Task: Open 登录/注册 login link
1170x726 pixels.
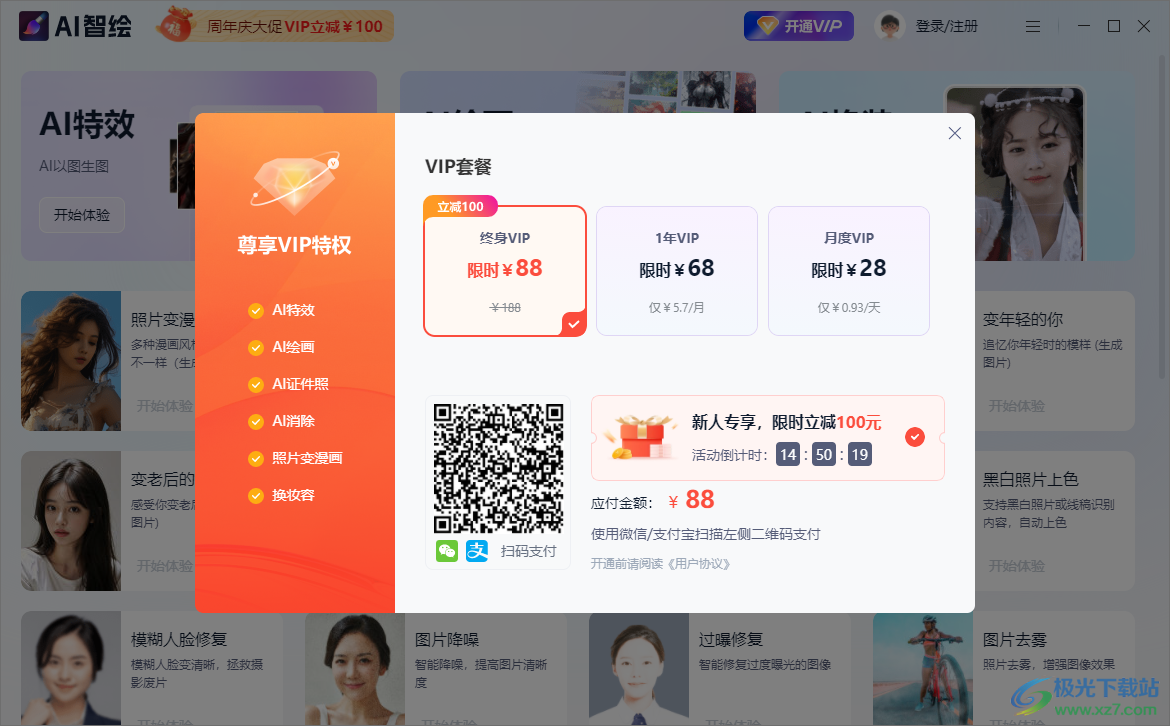Action: coord(946,26)
